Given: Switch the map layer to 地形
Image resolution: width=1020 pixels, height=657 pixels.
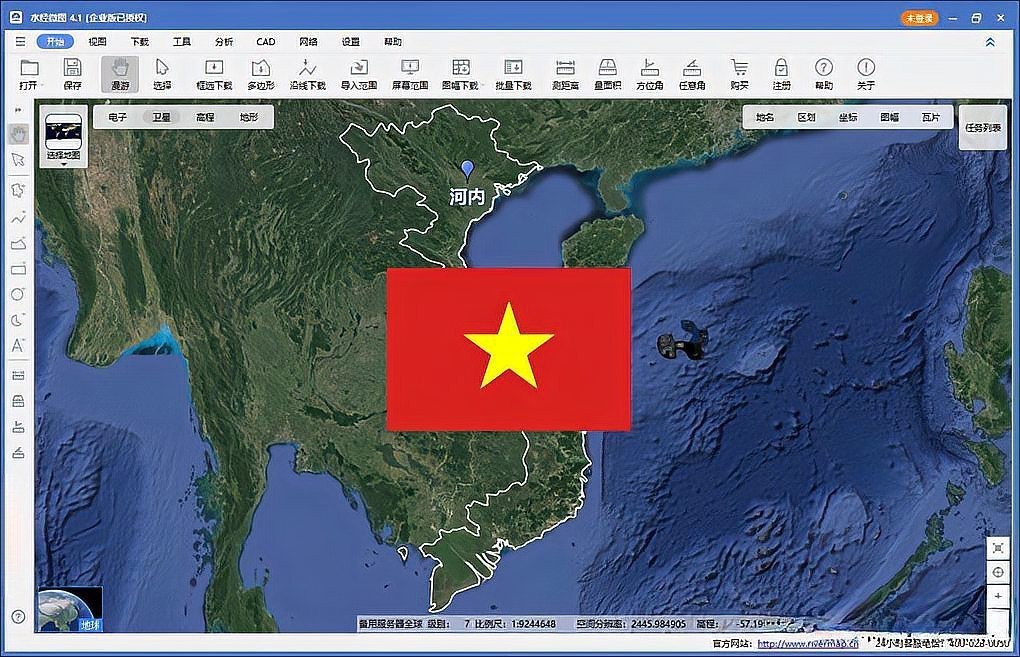Looking at the screenshot, I should click(249, 117).
